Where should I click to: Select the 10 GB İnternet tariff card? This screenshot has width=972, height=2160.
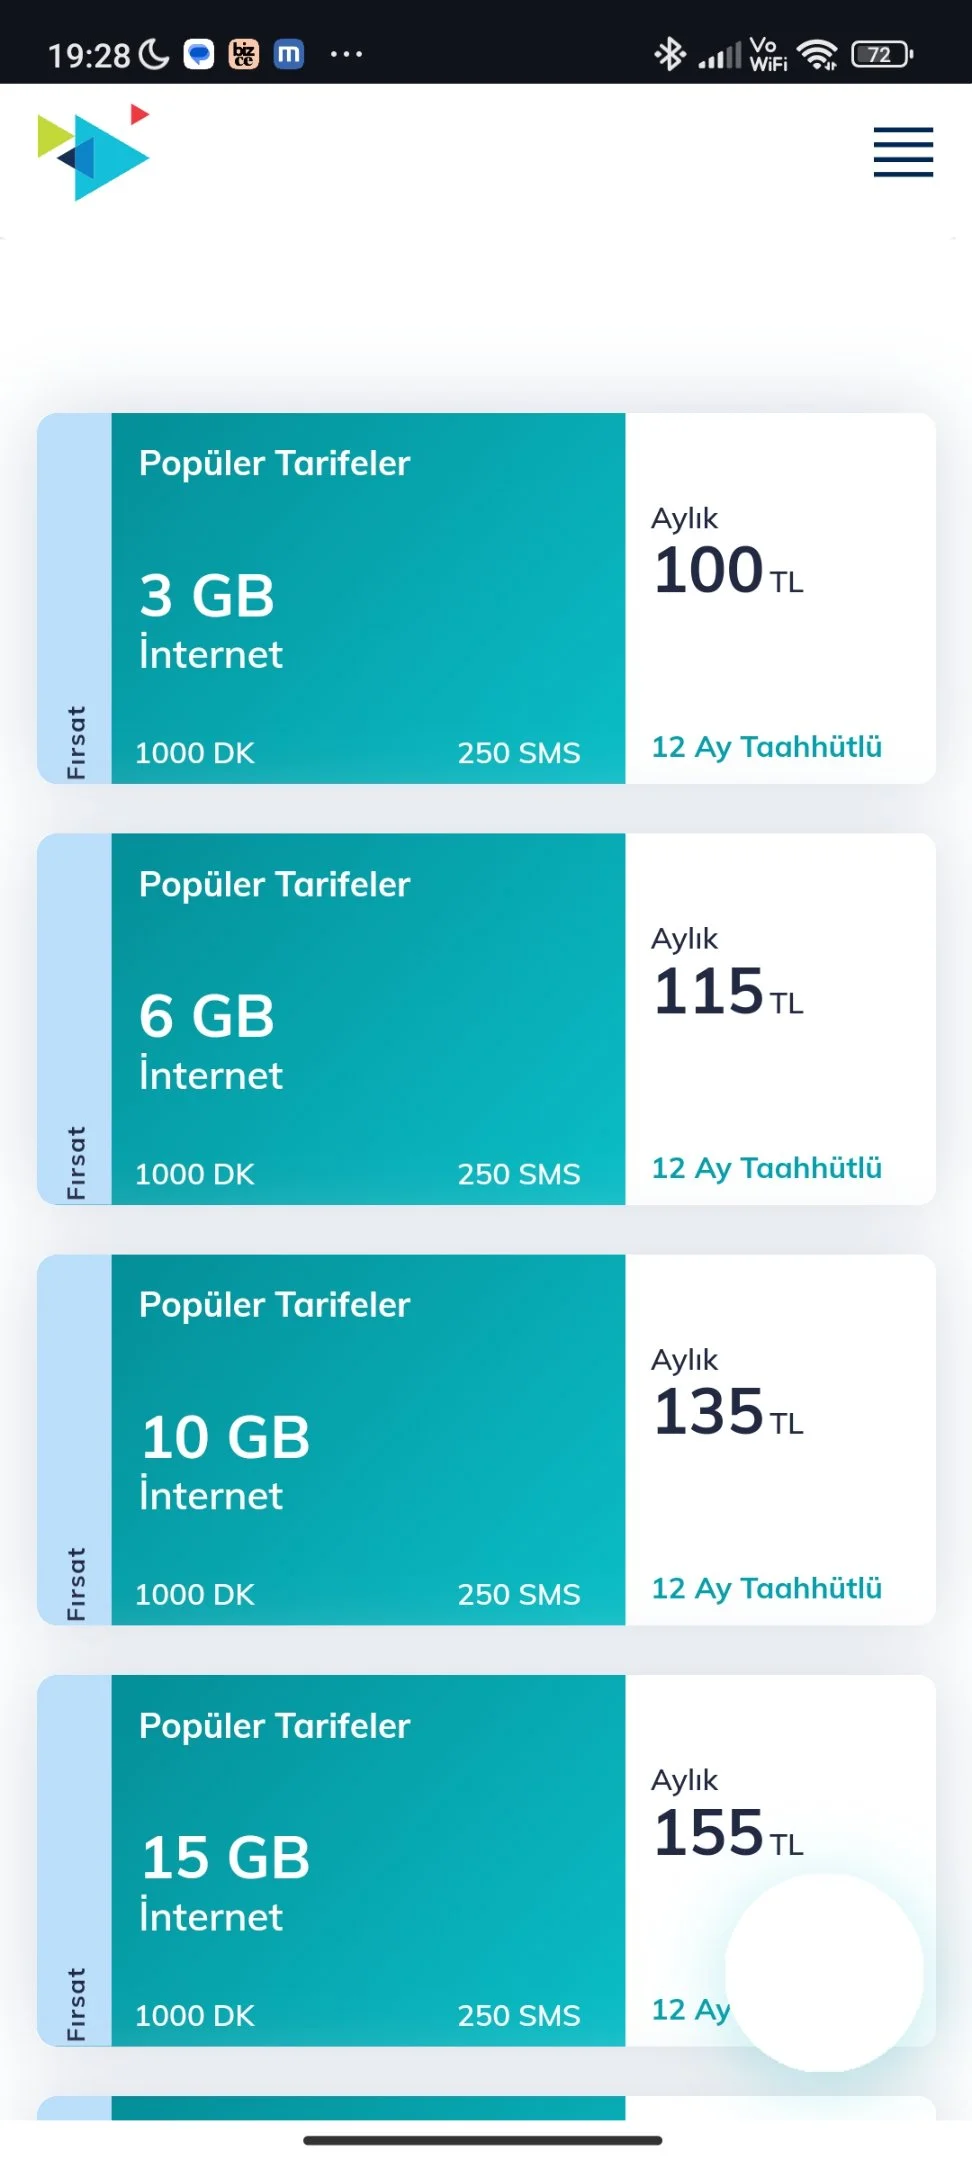486,1440
